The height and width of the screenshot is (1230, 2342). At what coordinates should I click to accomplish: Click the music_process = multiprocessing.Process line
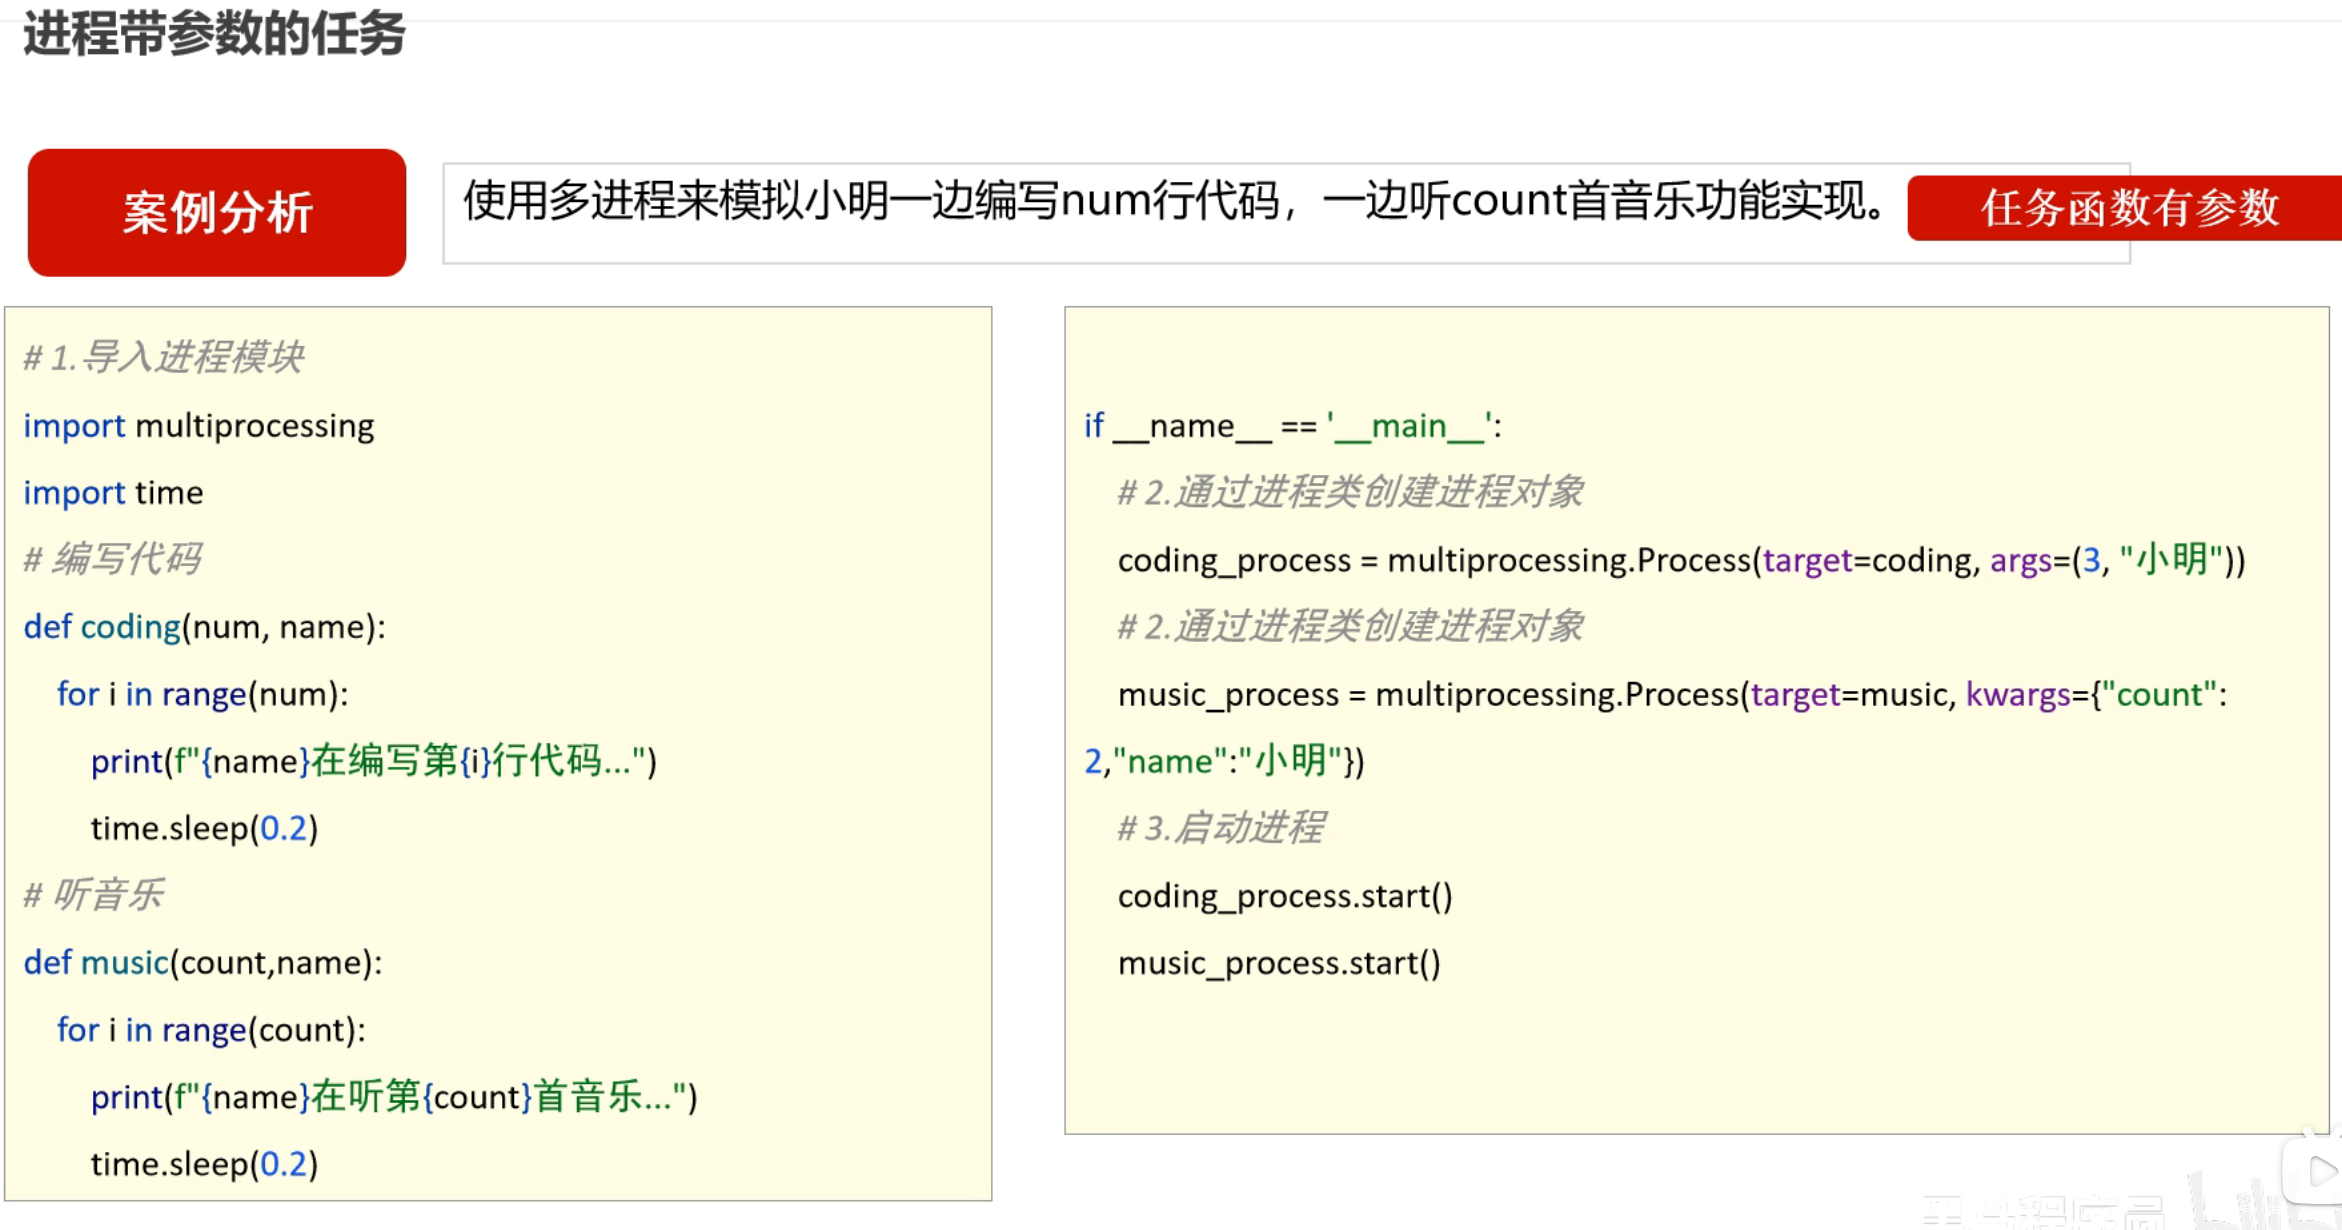pyautogui.click(x=1670, y=694)
